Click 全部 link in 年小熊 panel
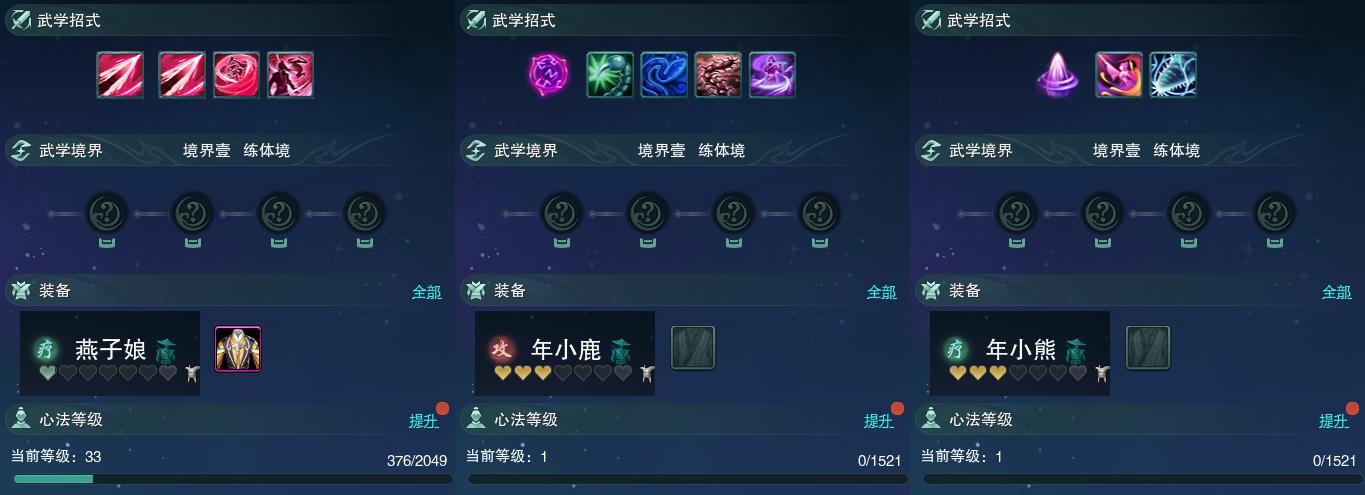Viewport: 1365px width, 495px height. (1336, 292)
